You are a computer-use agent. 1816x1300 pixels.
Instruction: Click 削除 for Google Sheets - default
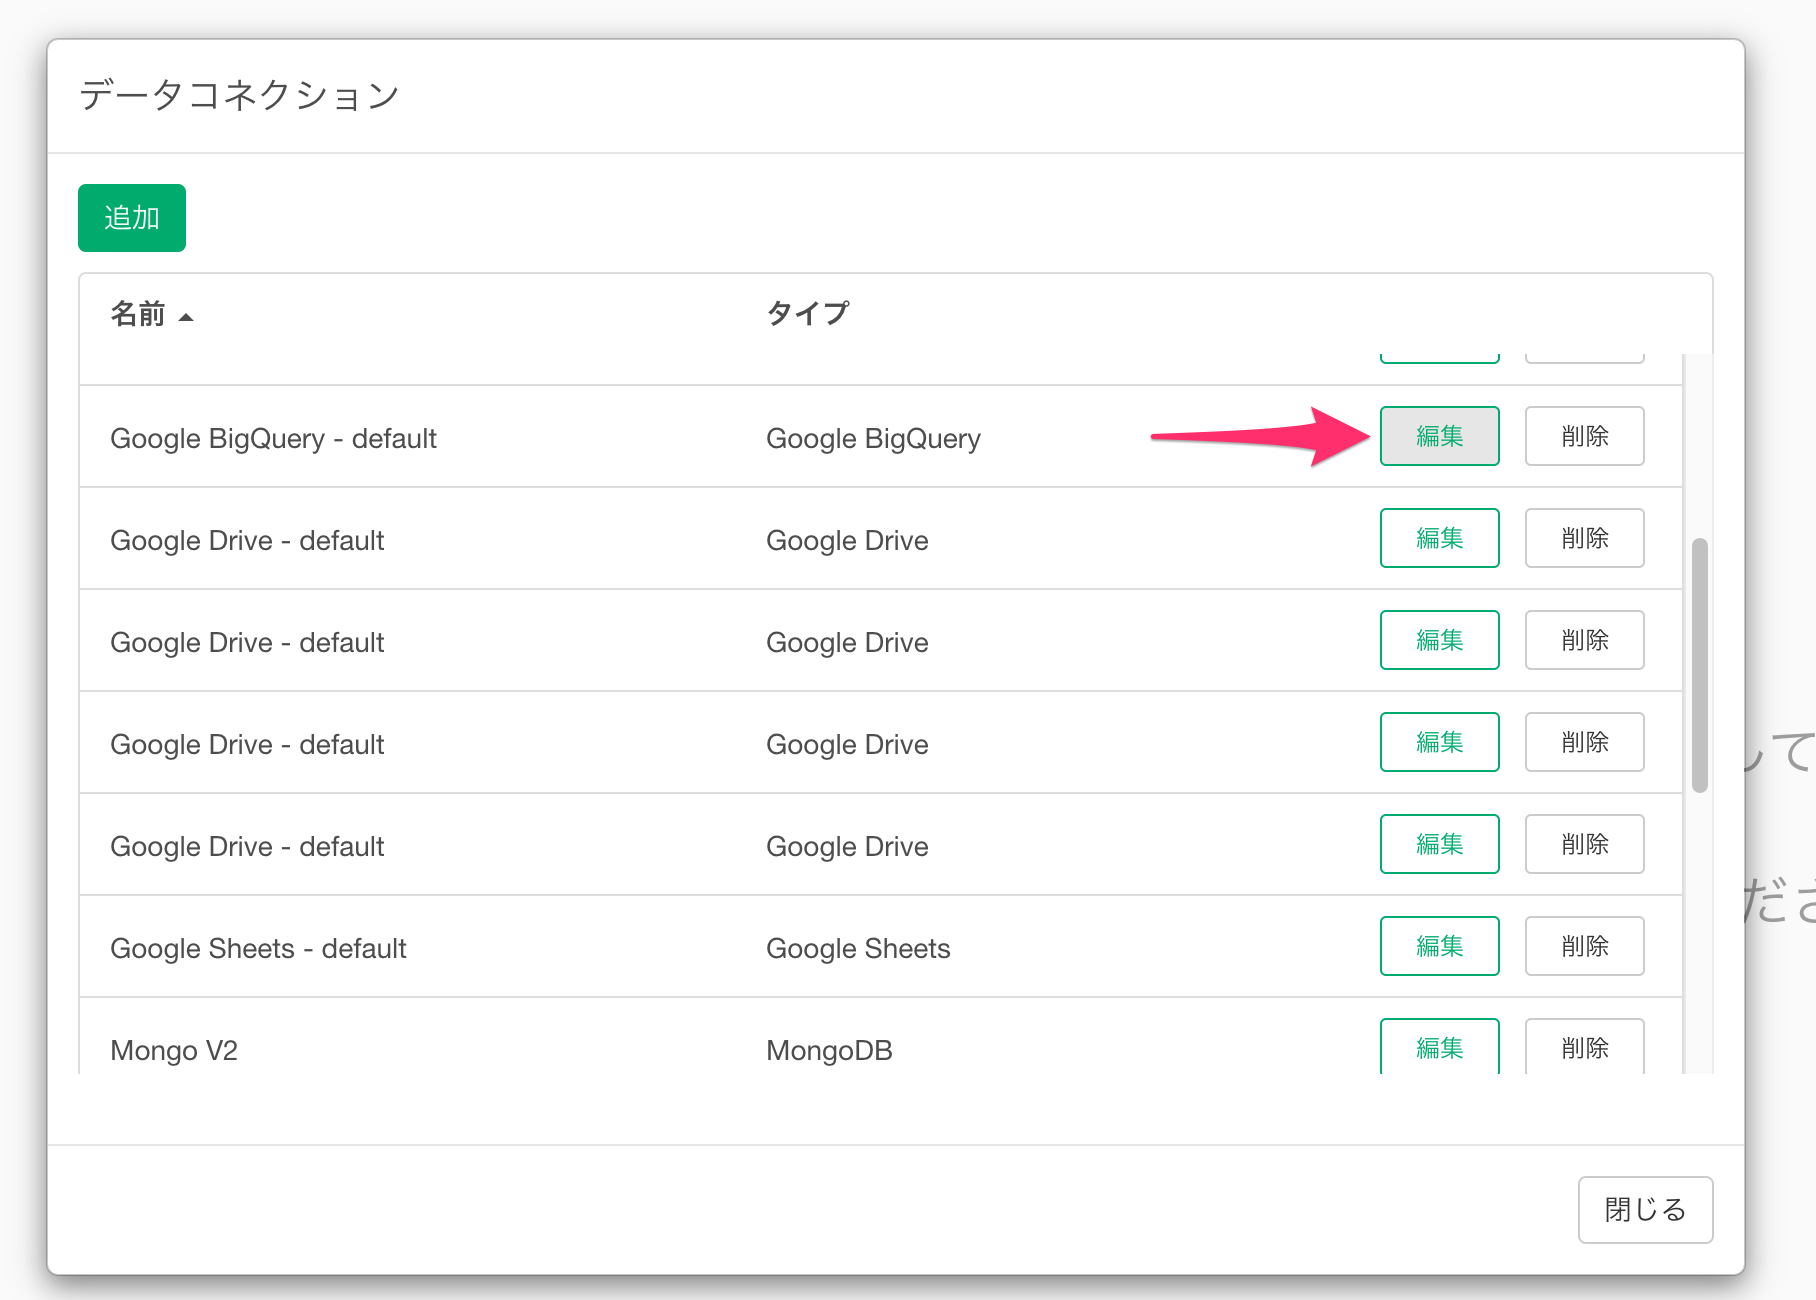[1585, 946]
